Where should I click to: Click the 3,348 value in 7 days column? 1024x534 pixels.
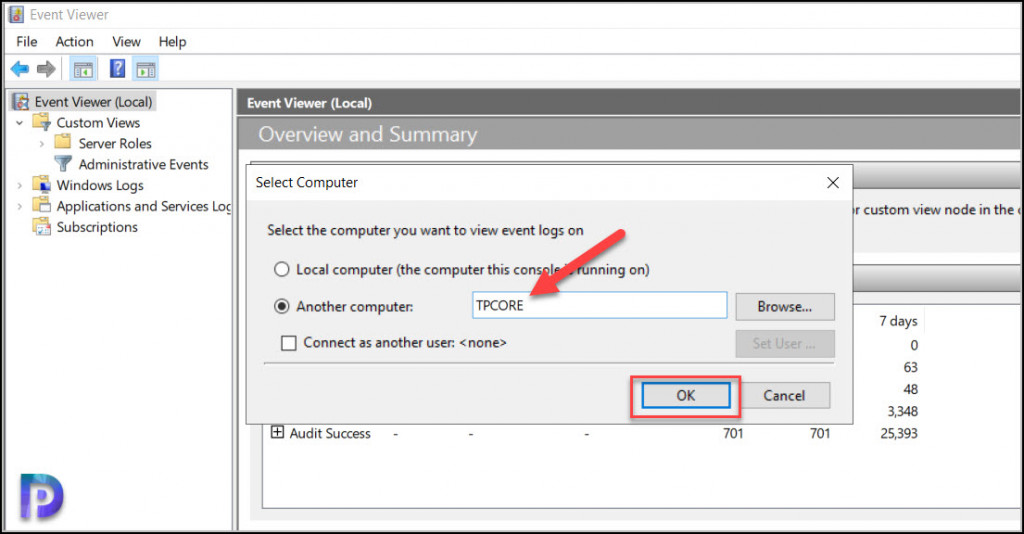(x=903, y=411)
